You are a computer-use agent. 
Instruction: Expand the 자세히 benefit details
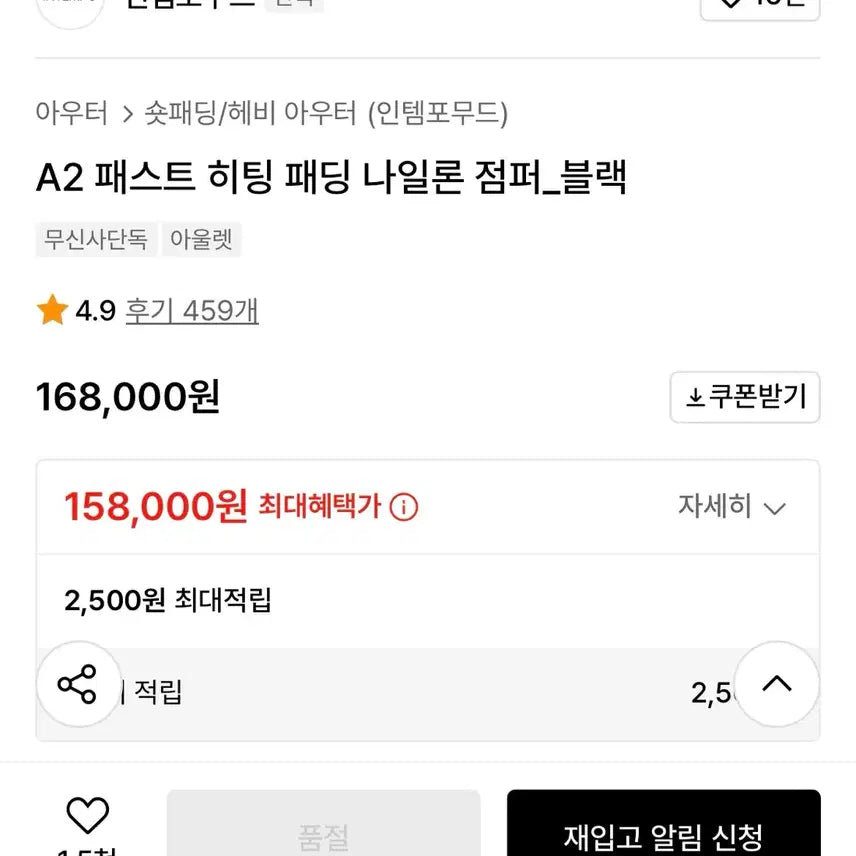pos(732,507)
